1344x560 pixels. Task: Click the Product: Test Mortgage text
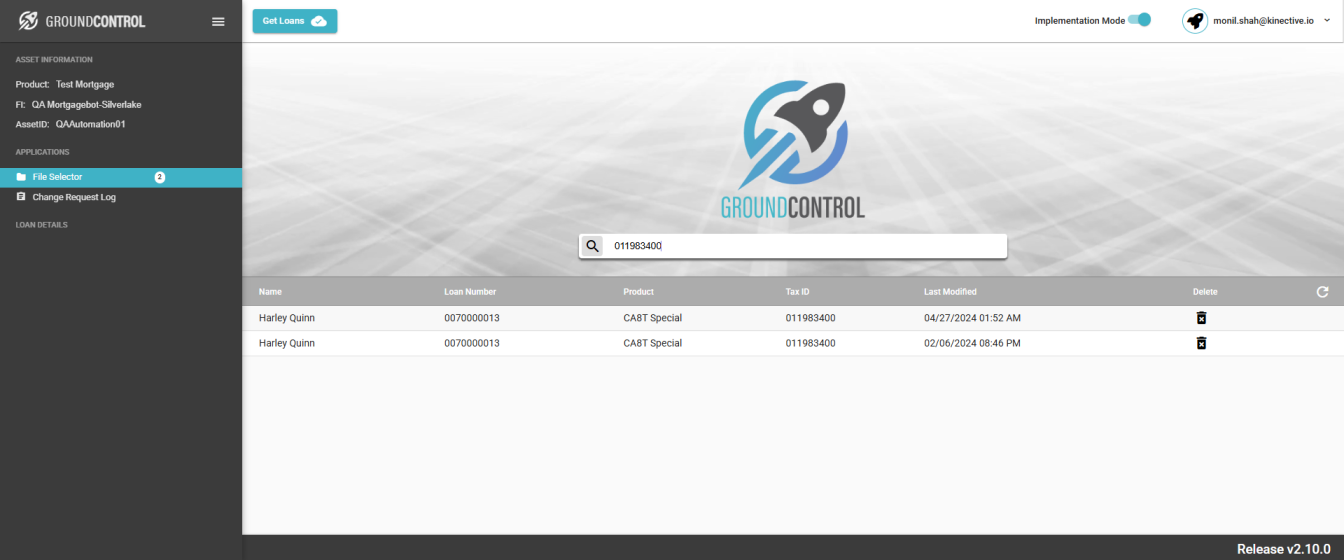(65, 85)
